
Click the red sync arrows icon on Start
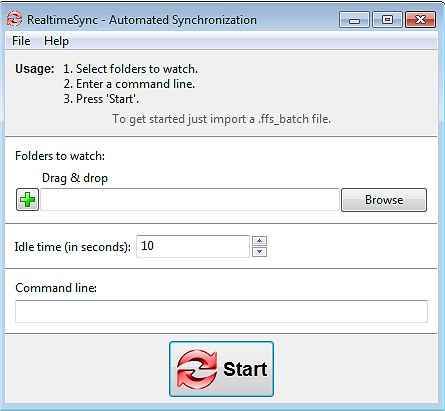196,369
